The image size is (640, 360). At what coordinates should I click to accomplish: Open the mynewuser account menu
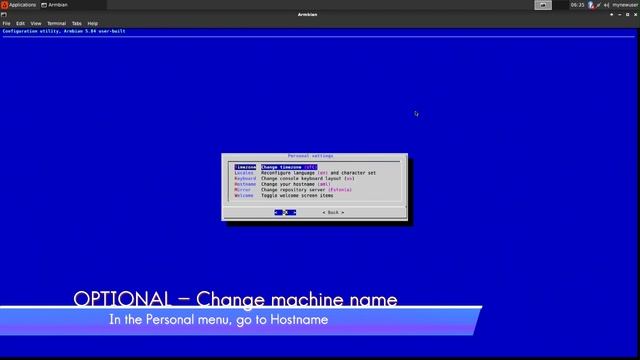pyautogui.click(x=625, y=5)
